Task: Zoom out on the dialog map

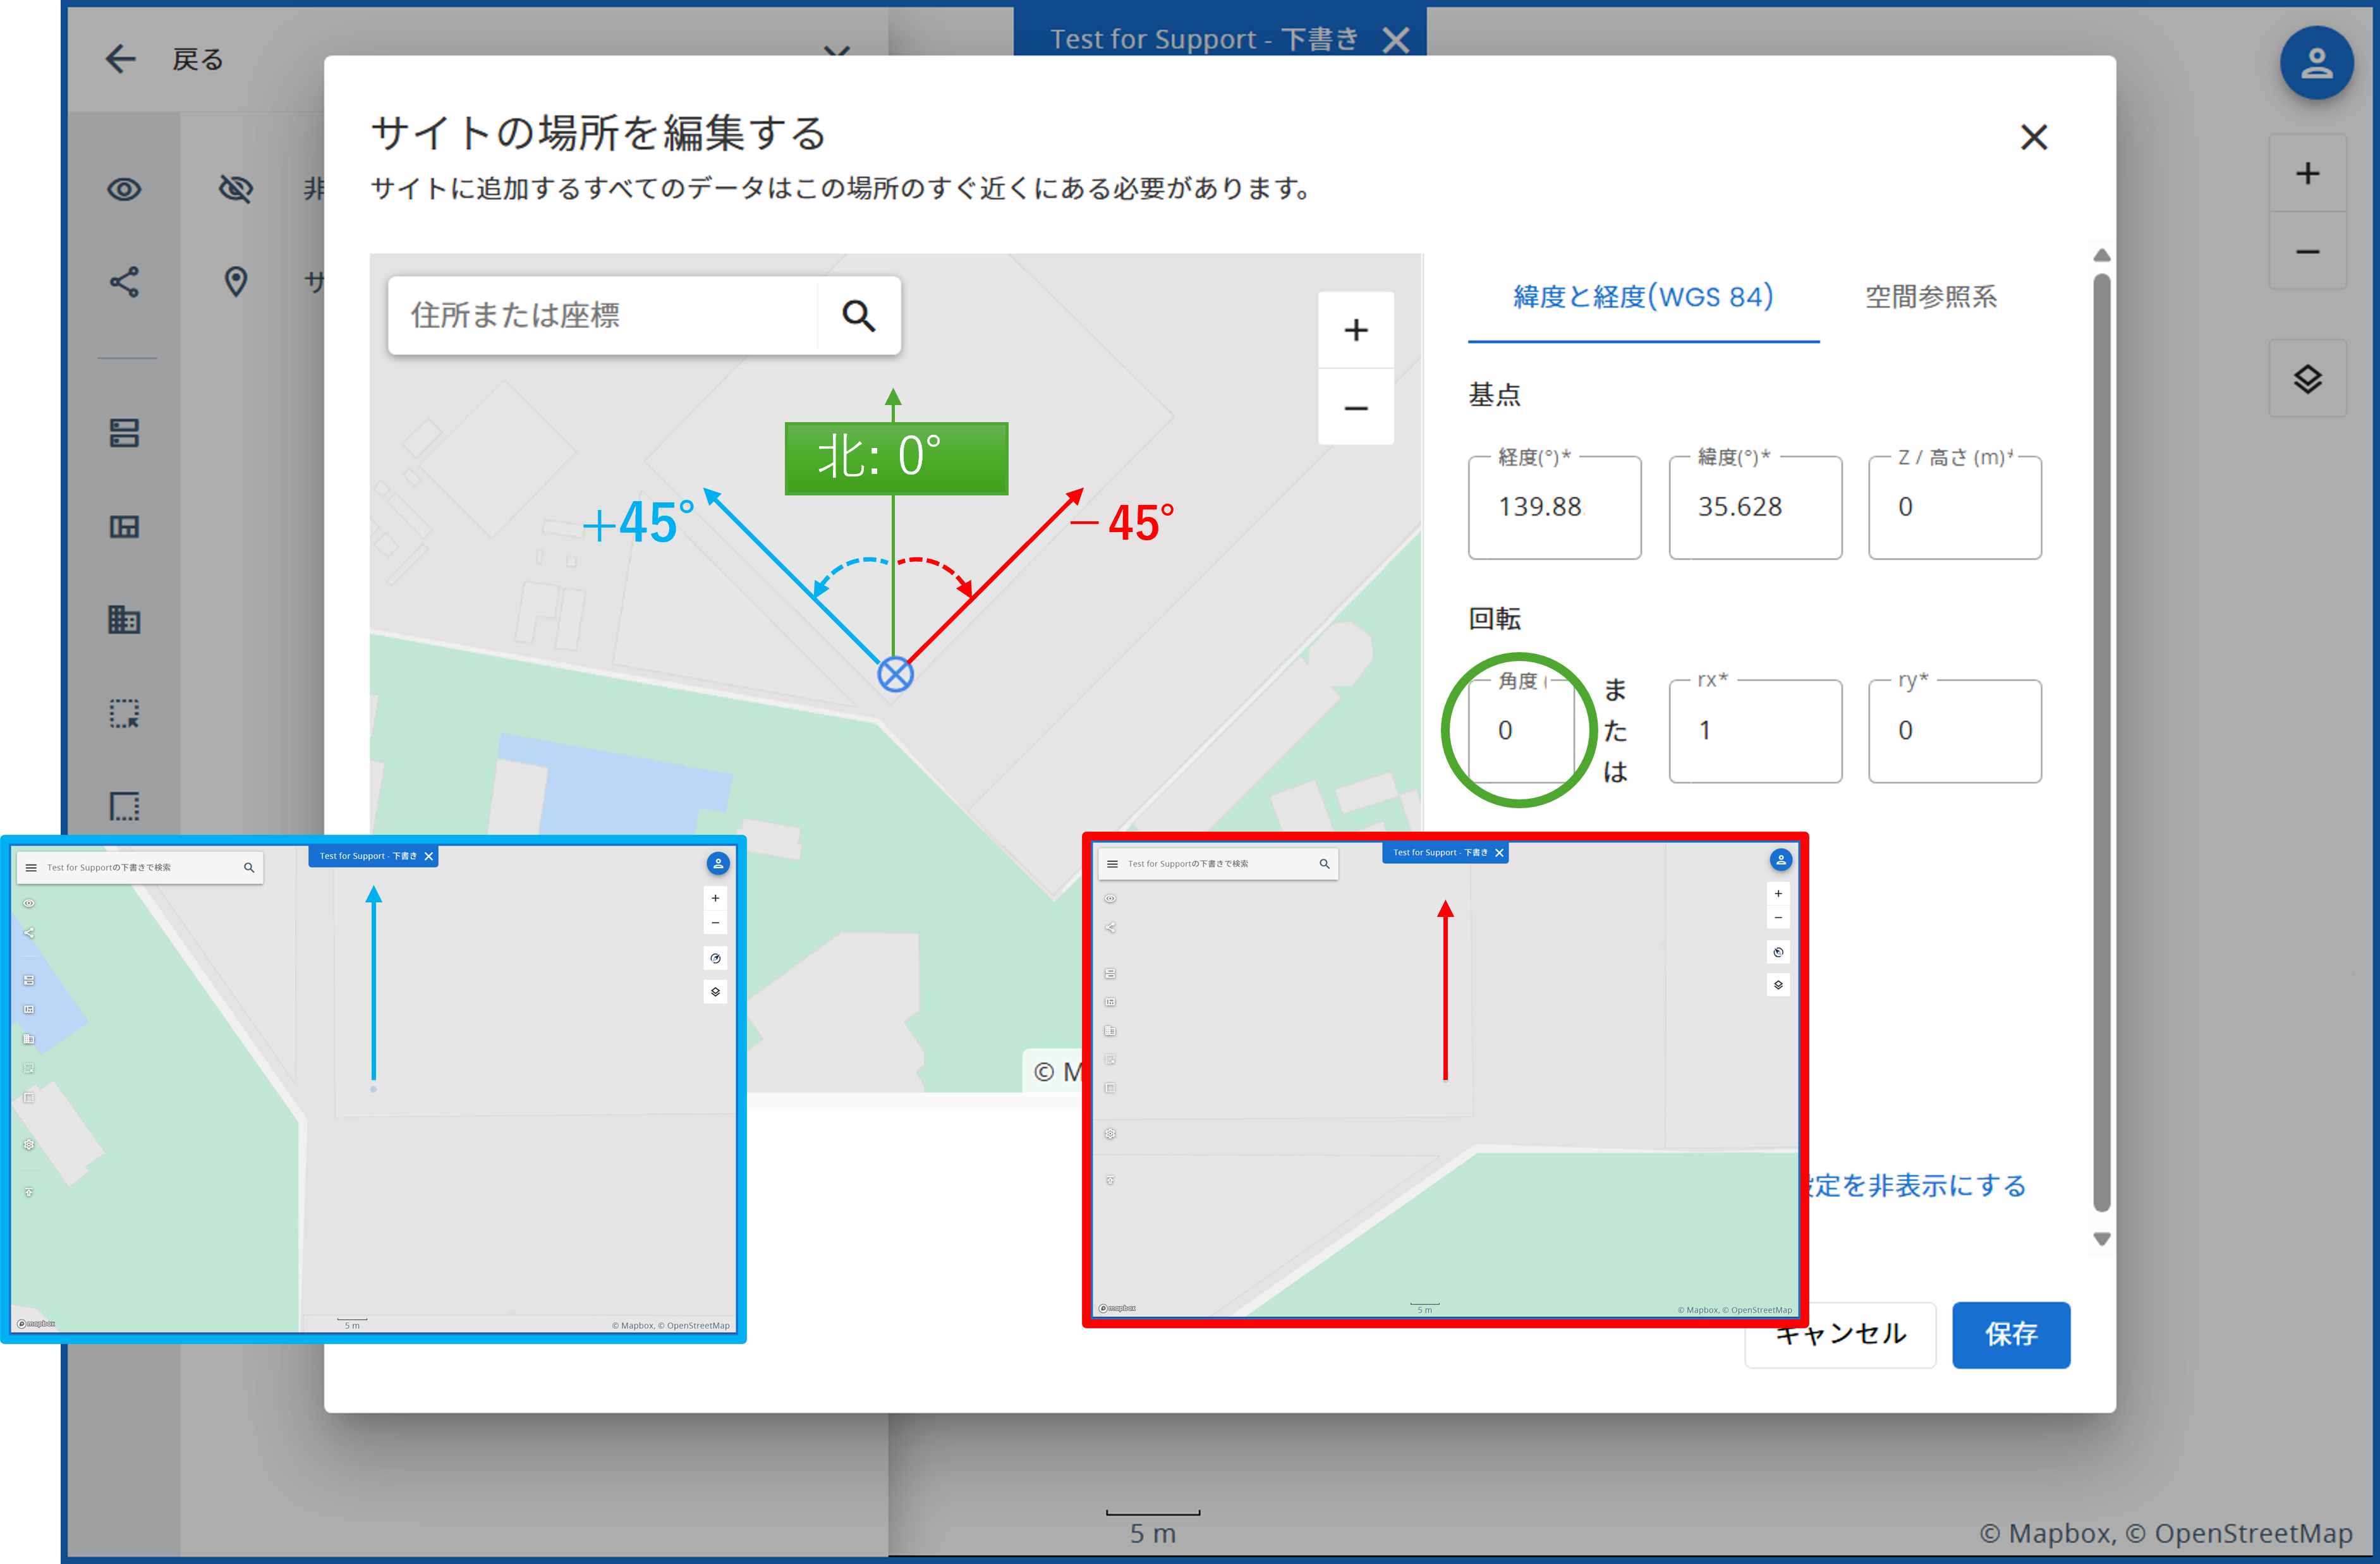Action: click(1355, 408)
